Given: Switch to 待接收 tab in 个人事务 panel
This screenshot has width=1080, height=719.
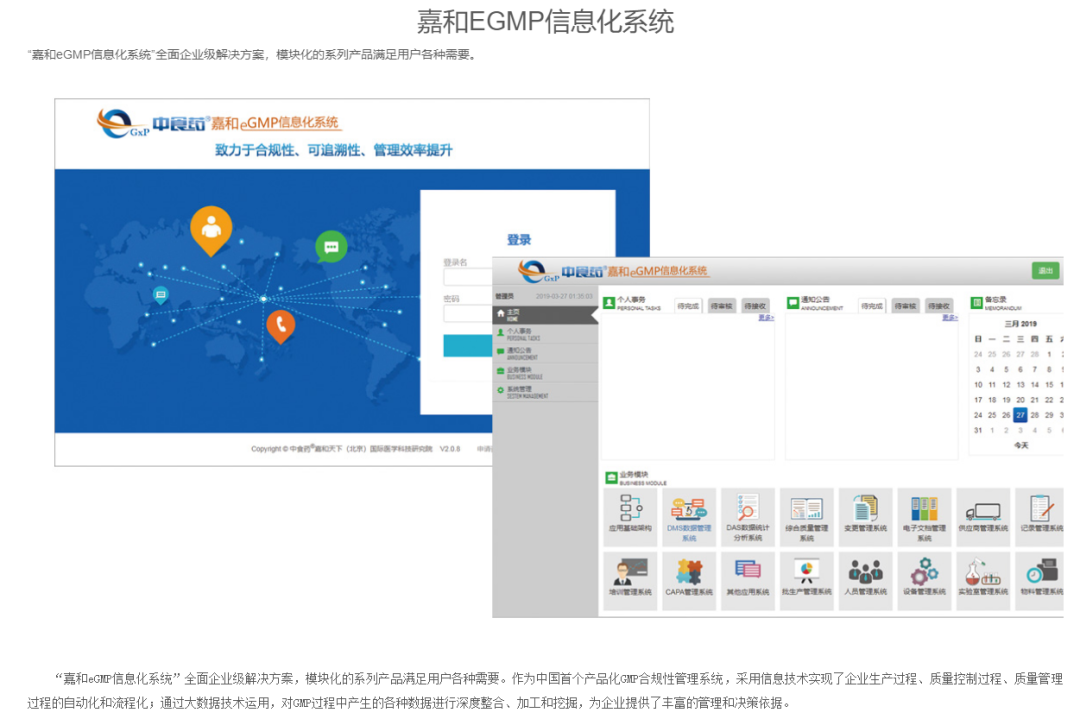Looking at the screenshot, I should point(755,306).
